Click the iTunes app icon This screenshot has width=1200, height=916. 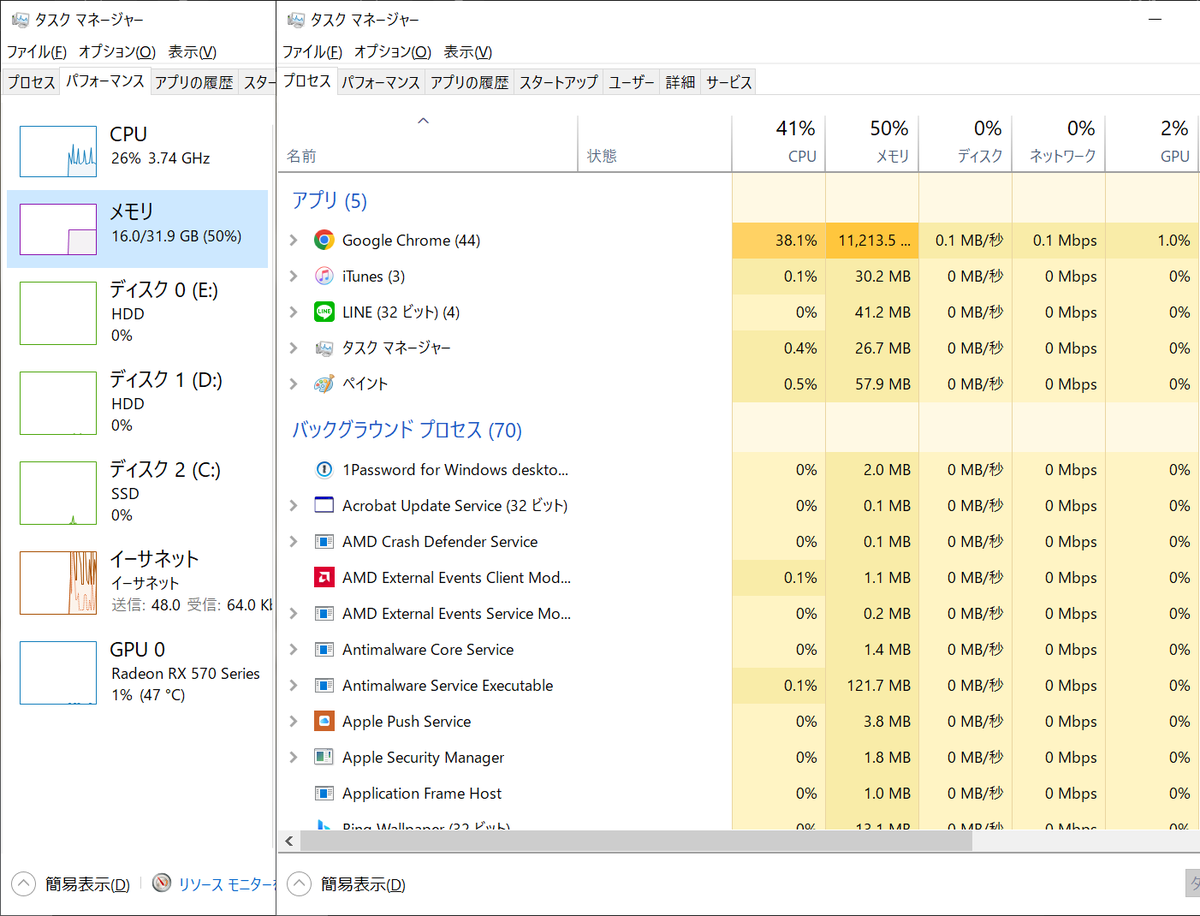point(323,276)
